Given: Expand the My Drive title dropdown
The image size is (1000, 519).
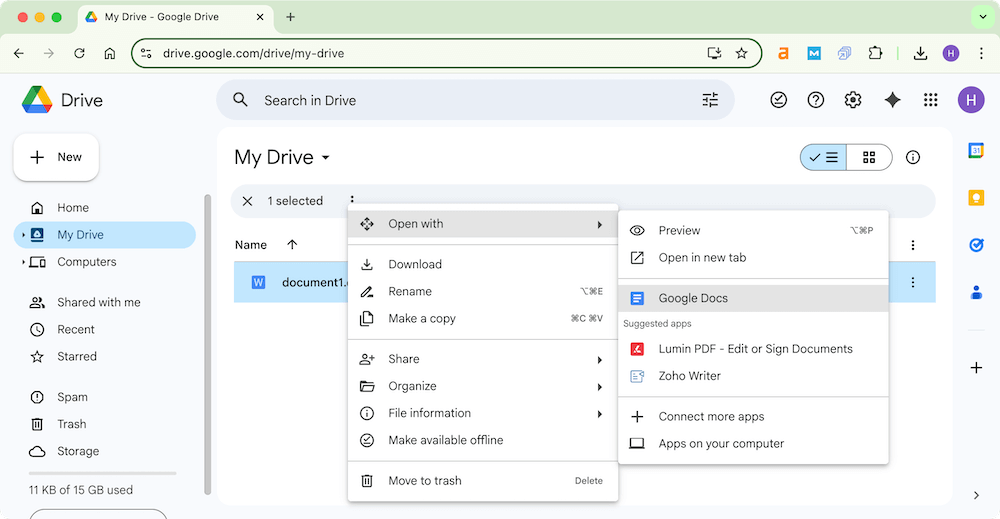Looking at the screenshot, I should tap(325, 158).
